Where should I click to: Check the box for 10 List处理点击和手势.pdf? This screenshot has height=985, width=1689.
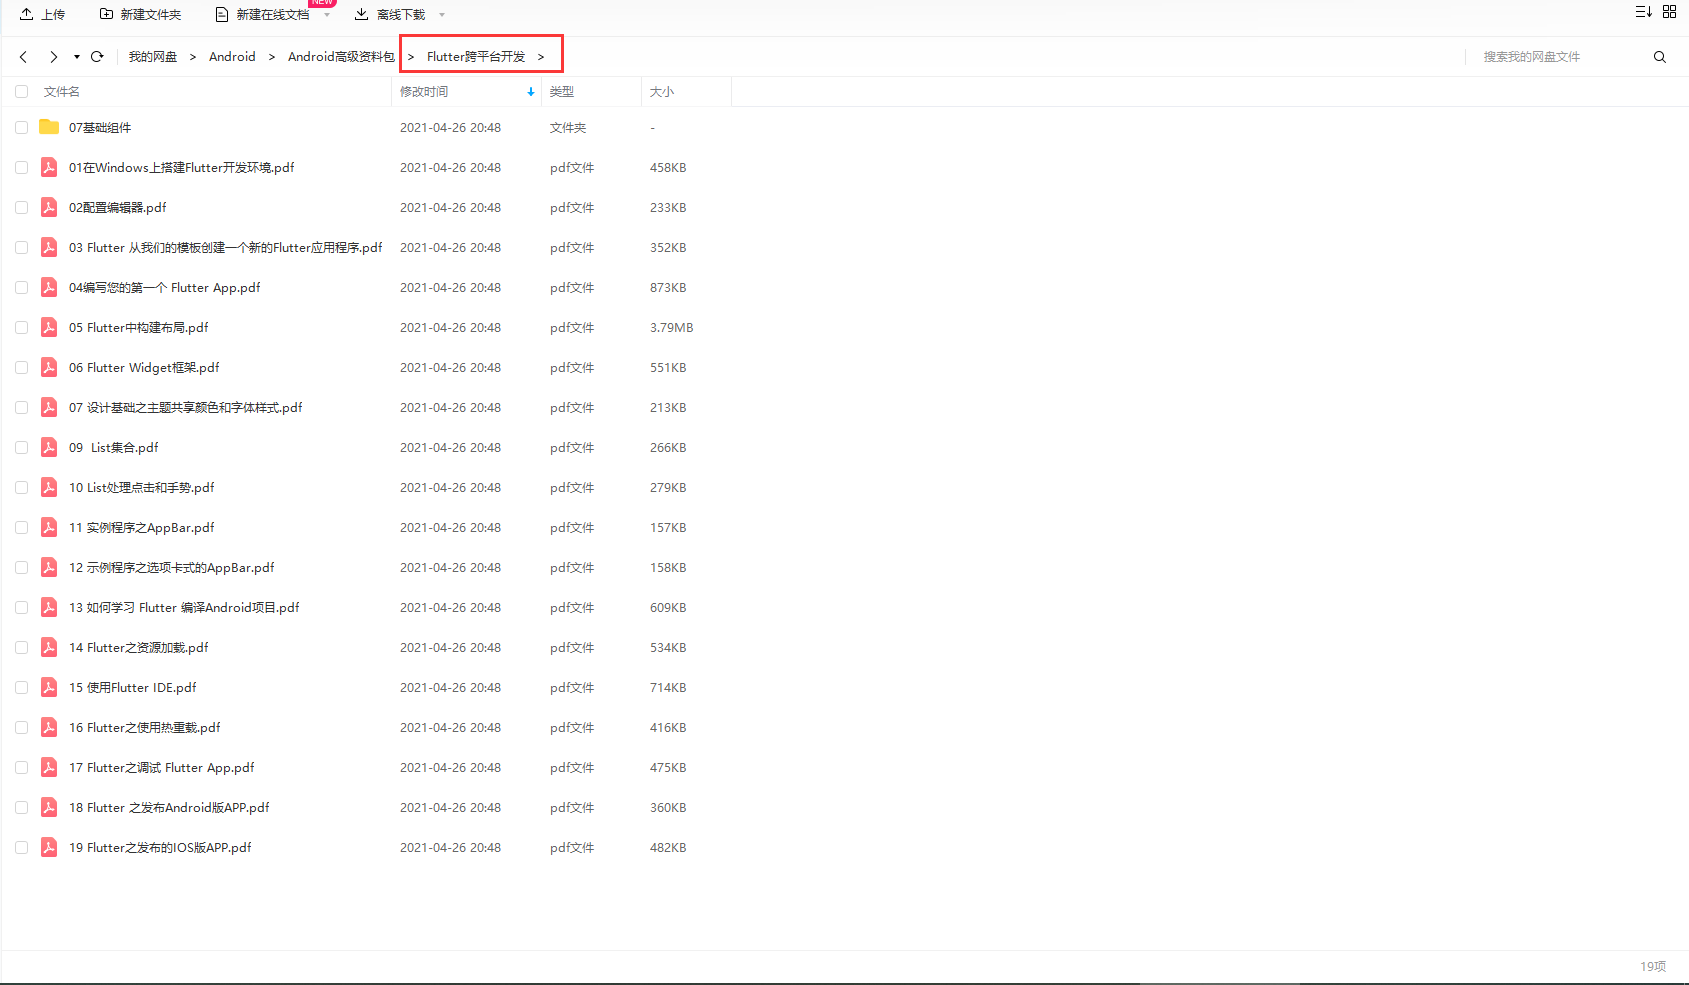pos(21,488)
